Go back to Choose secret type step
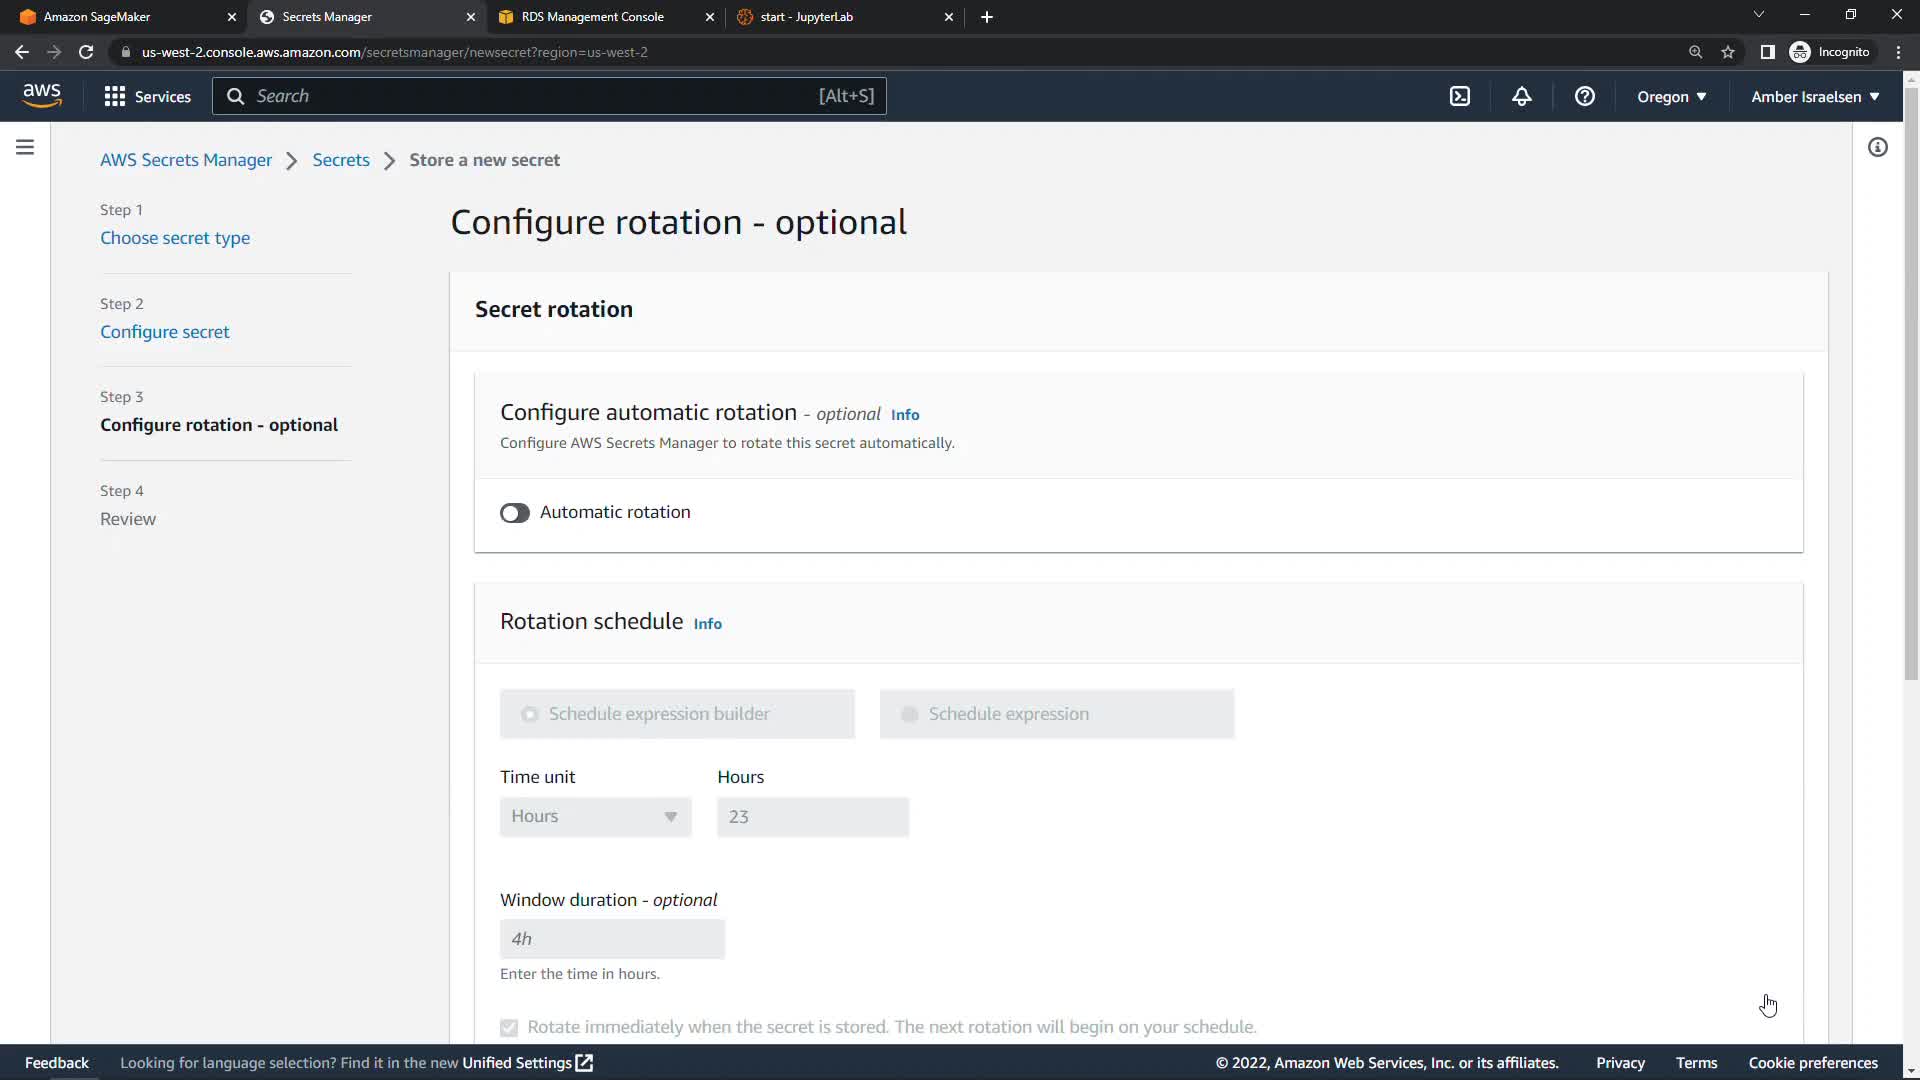 pyautogui.click(x=175, y=238)
